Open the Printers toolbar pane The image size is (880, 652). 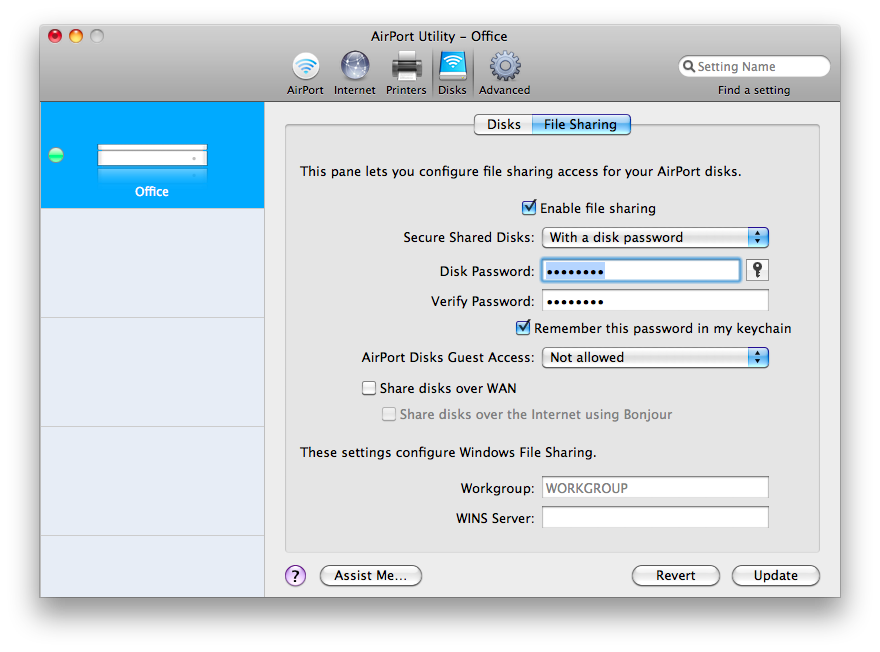(x=406, y=74)
